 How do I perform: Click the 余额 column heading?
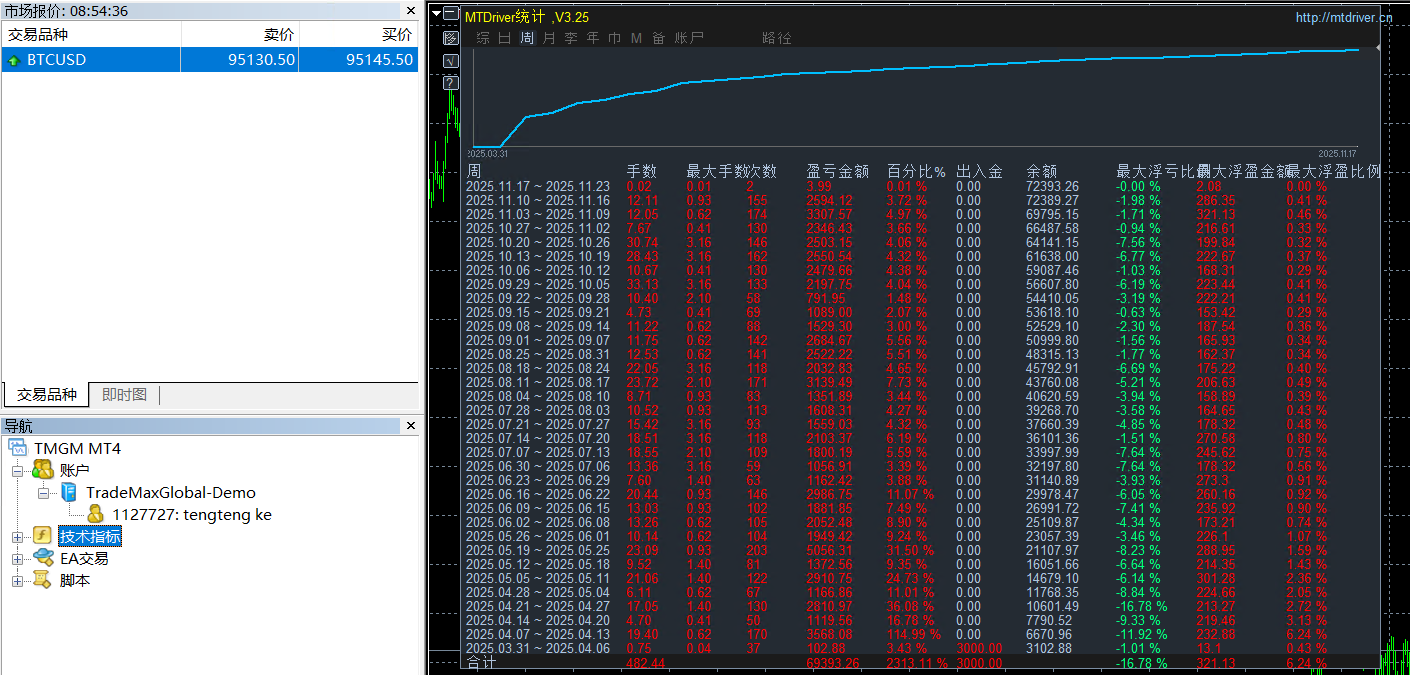coord(1041,171)
